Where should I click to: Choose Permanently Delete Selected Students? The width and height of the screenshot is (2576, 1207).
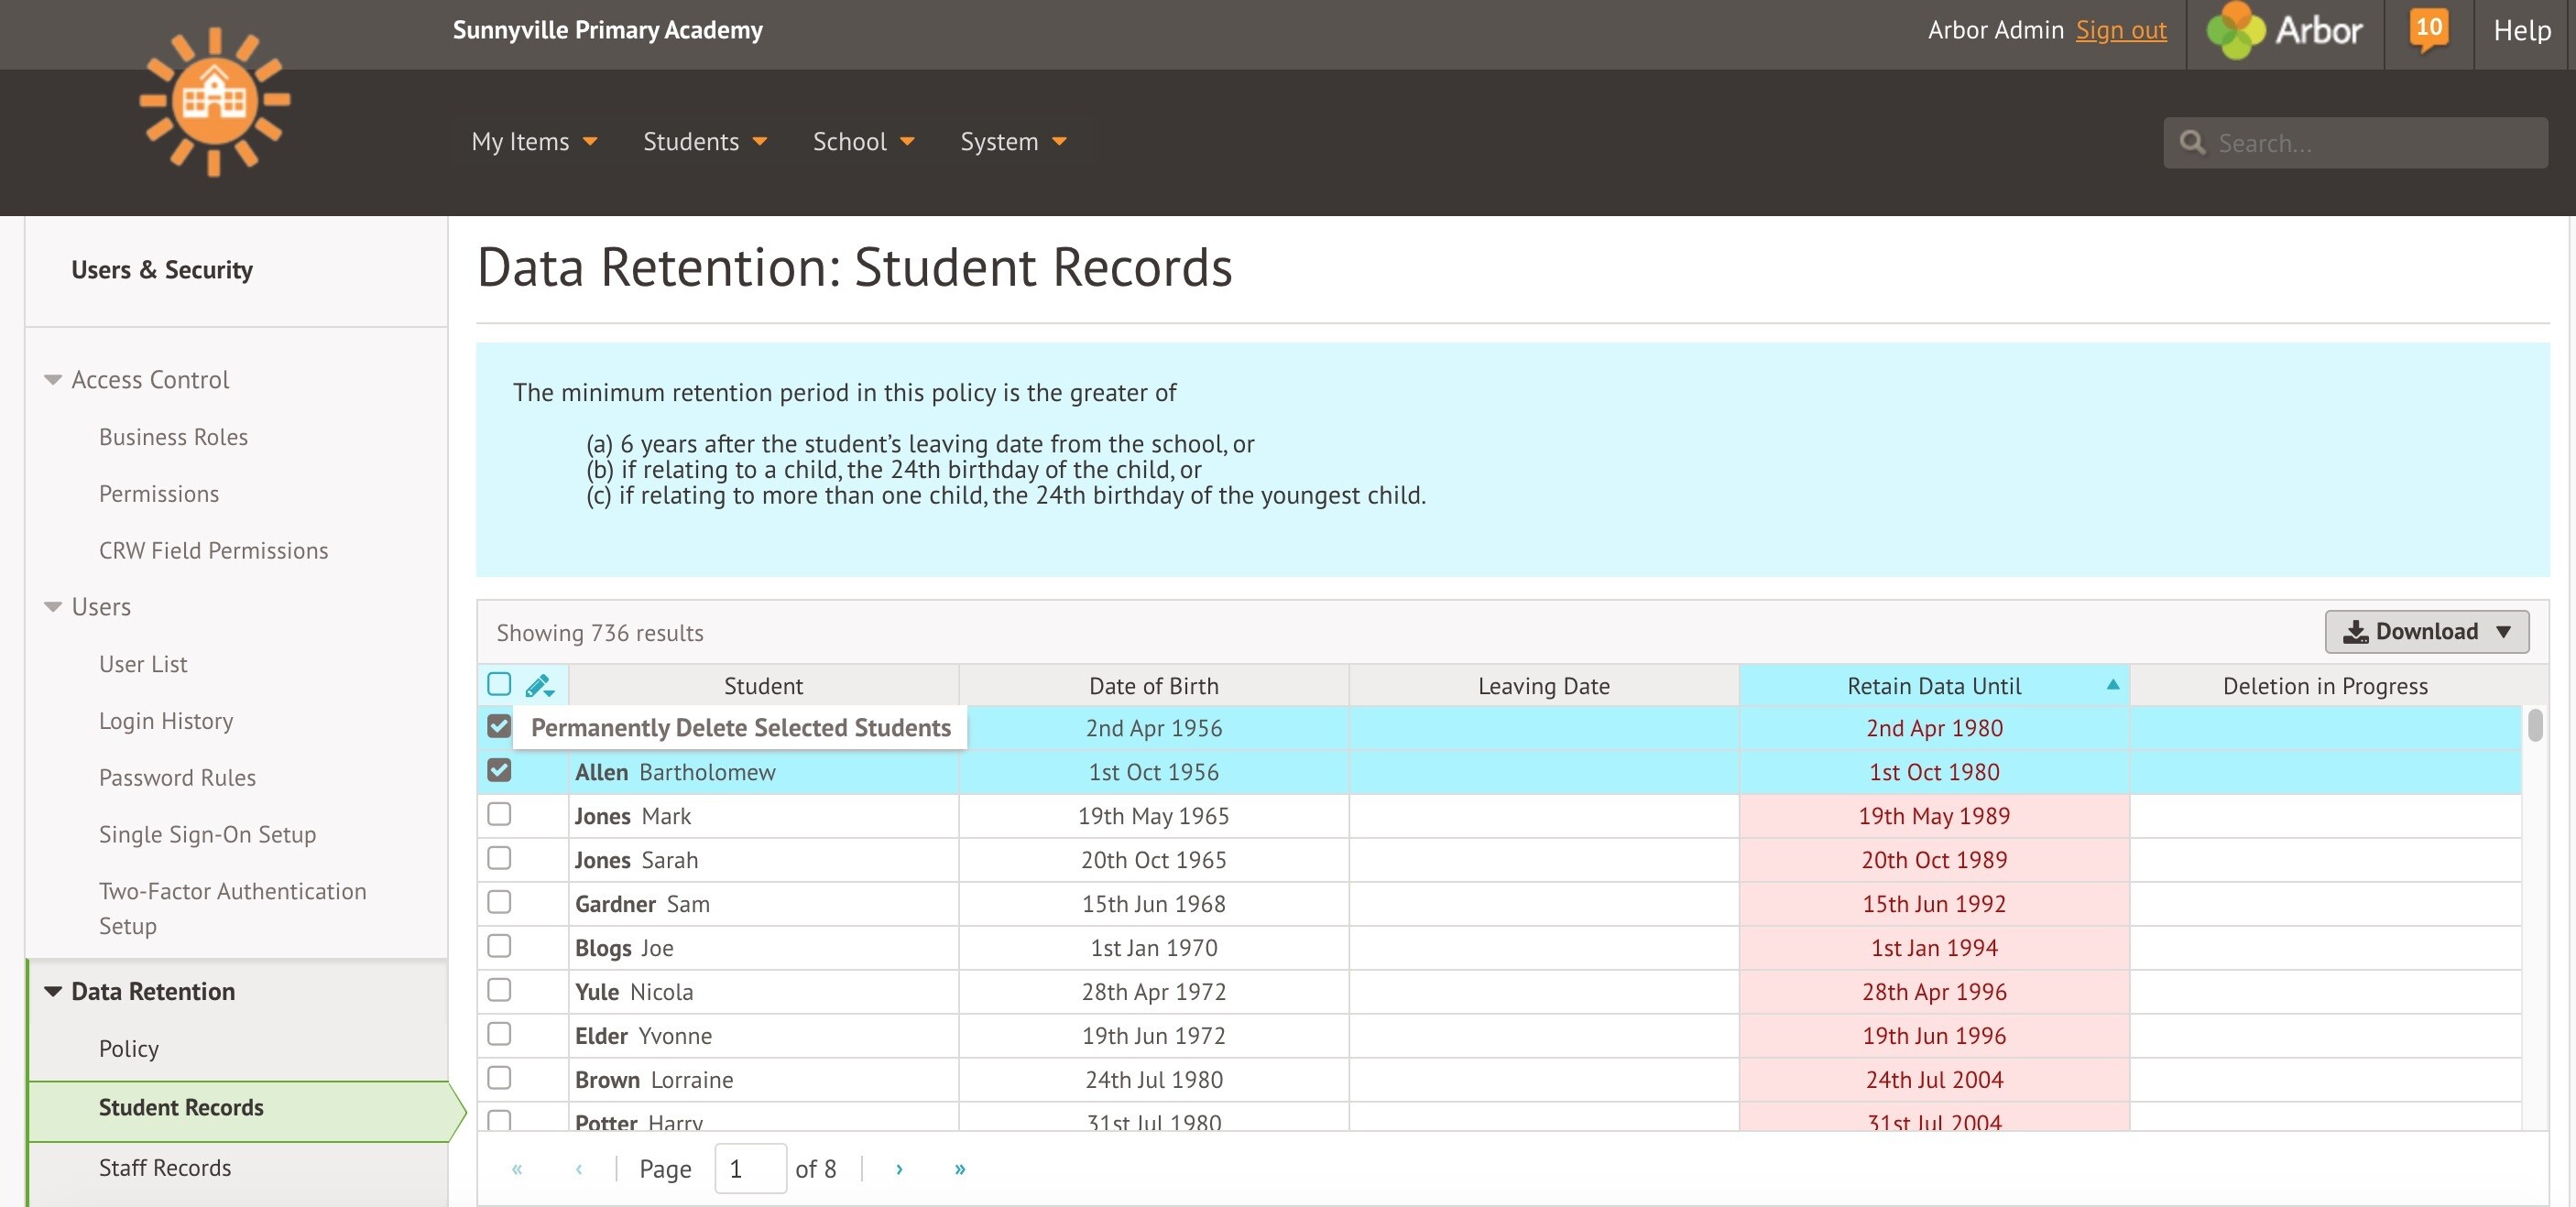pos(740,727)
